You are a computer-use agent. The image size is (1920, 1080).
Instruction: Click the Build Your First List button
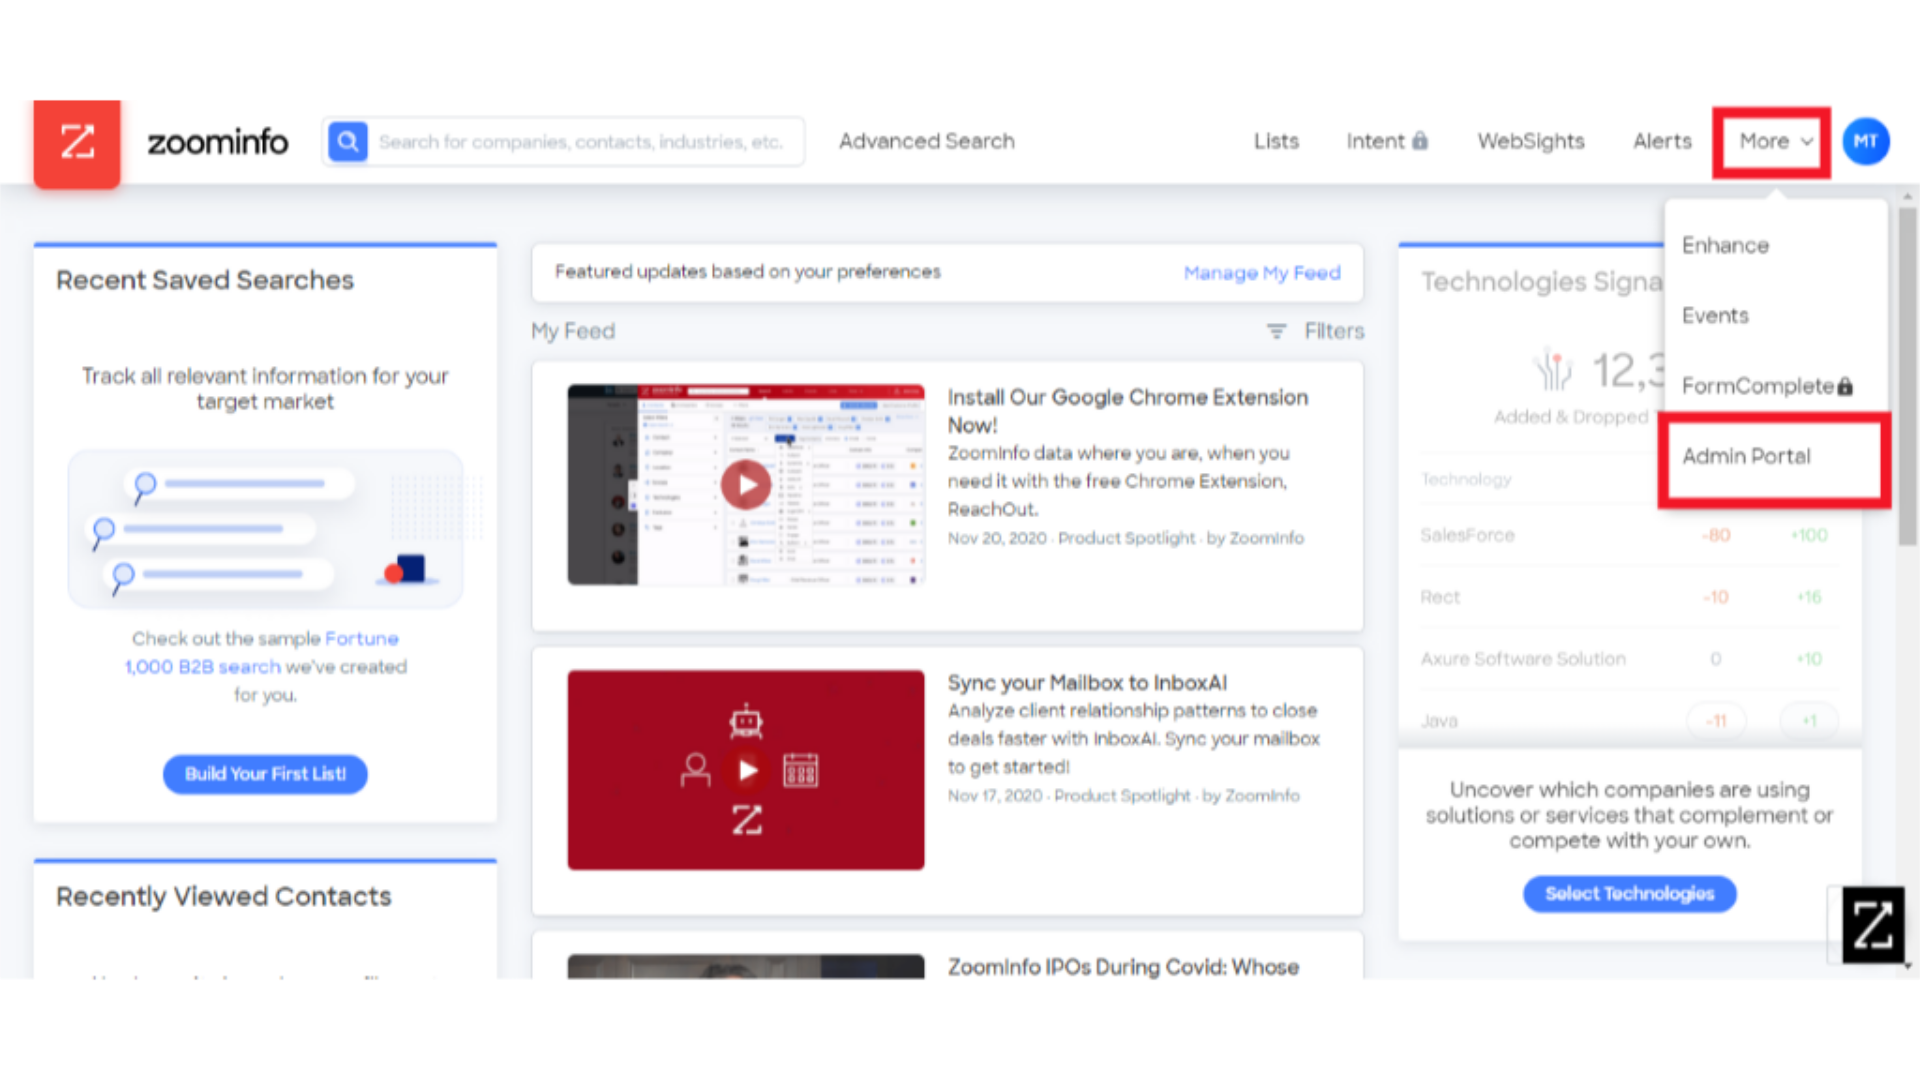coord(265,774)
